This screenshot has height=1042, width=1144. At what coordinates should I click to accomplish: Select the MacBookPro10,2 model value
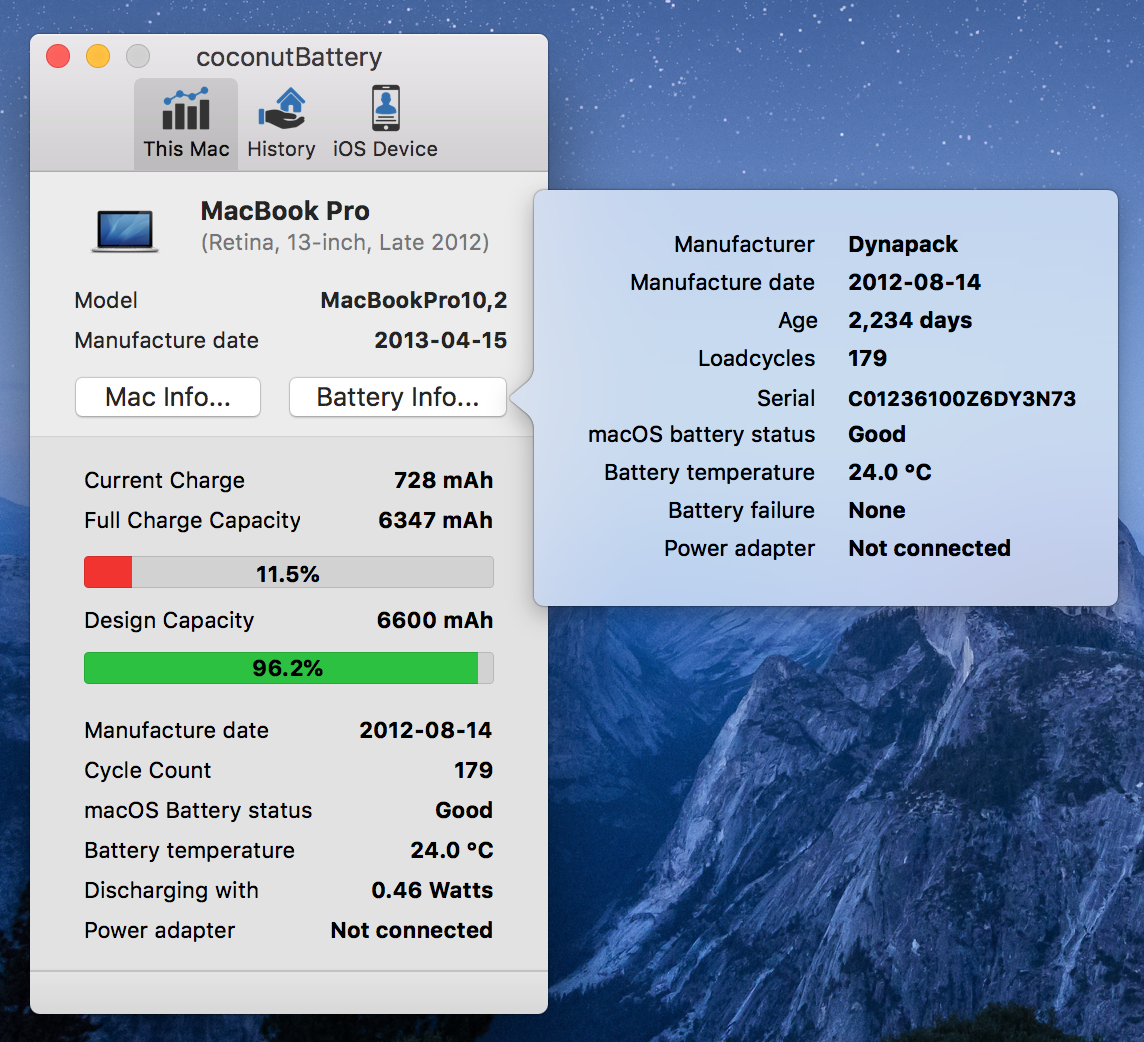pos(414,300)
